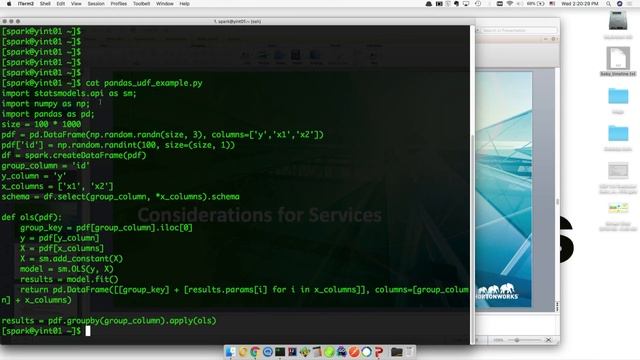
Task: Click 'X = sm.add_constant(X)' line
Action: (71, 258)
